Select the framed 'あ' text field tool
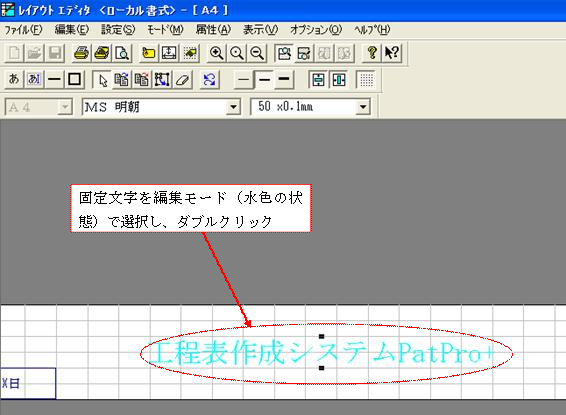This screenshot has width=566, height=415. [x=34, y=79]
